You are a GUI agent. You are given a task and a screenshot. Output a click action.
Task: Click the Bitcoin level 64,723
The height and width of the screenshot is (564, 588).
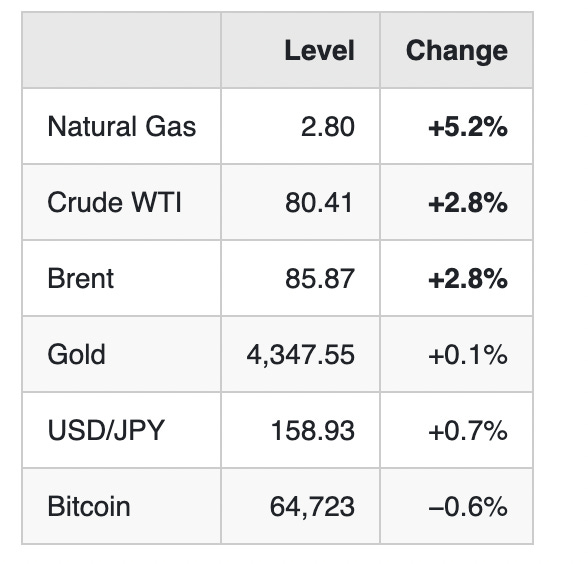pos(312,507)
